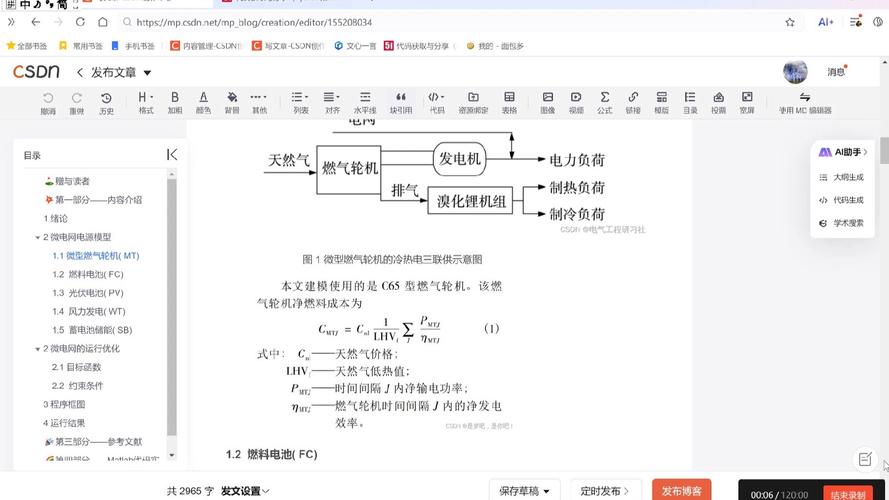Expand 发文设置 publish settings
Screen dimensions: 889x500
(x=245, y=491)
